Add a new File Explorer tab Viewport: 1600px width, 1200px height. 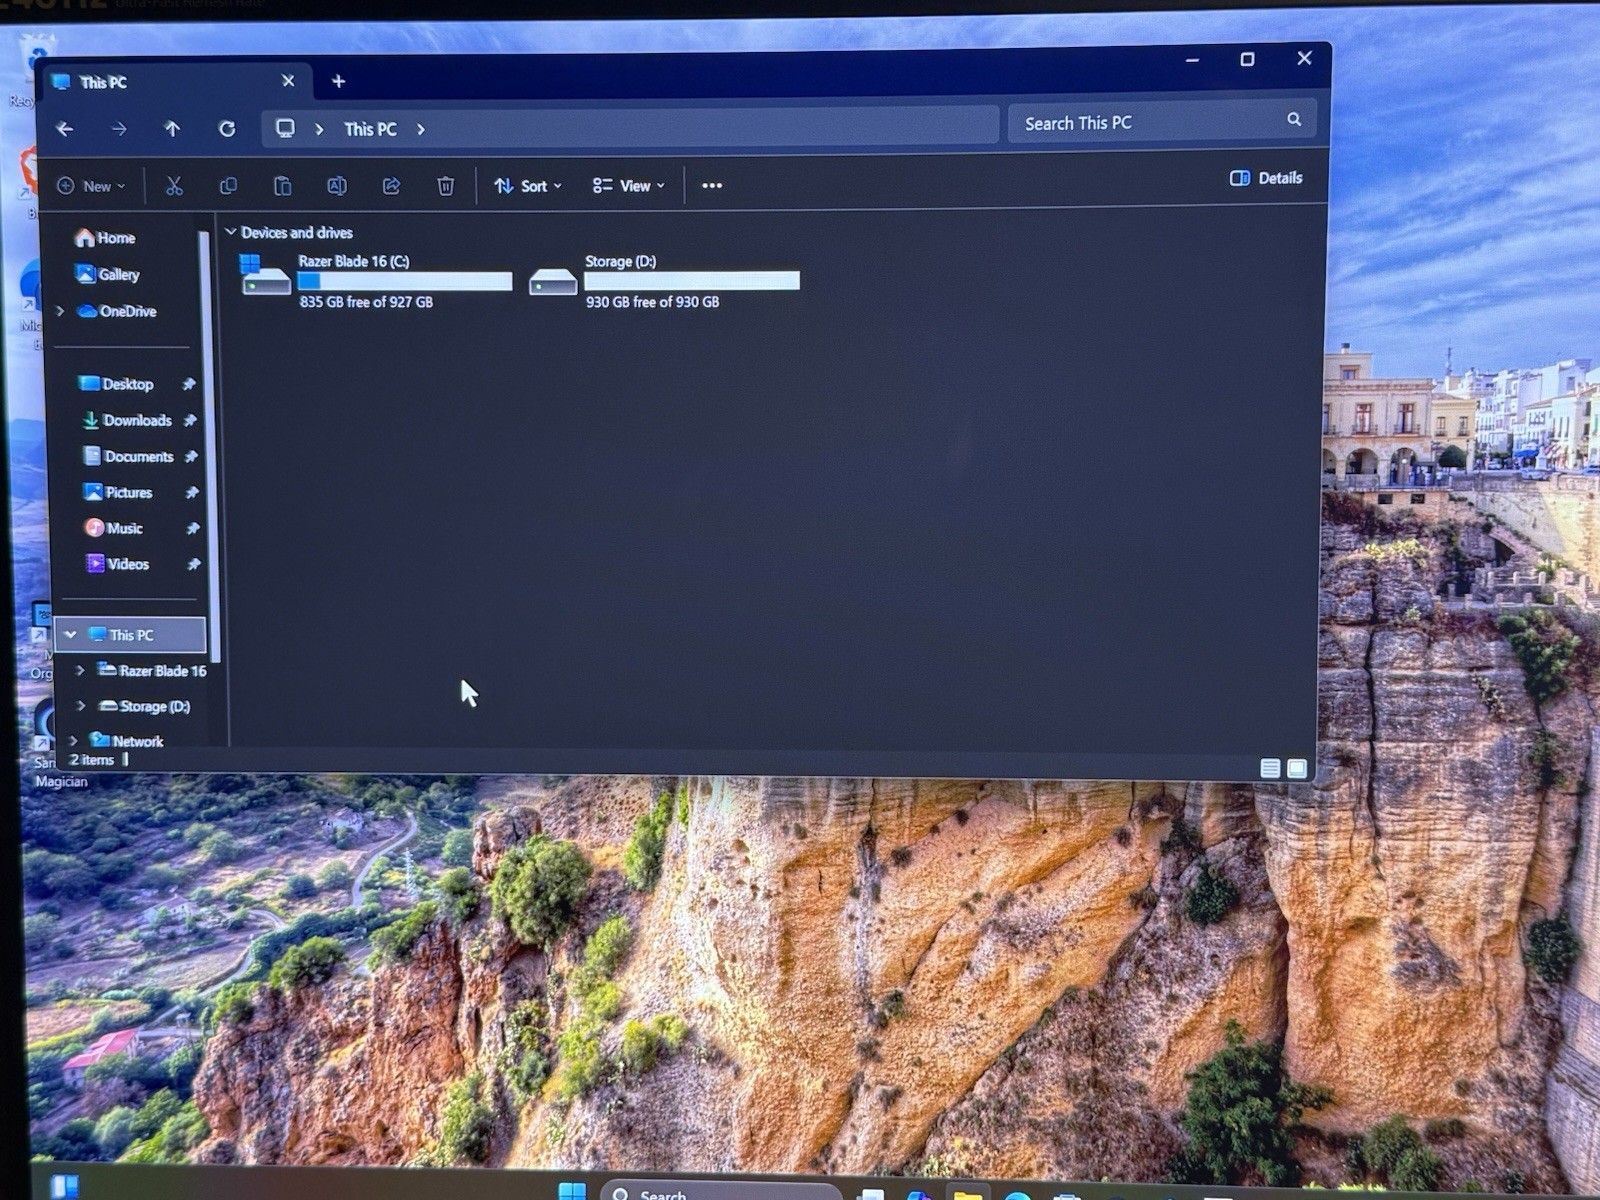point(338,81)
